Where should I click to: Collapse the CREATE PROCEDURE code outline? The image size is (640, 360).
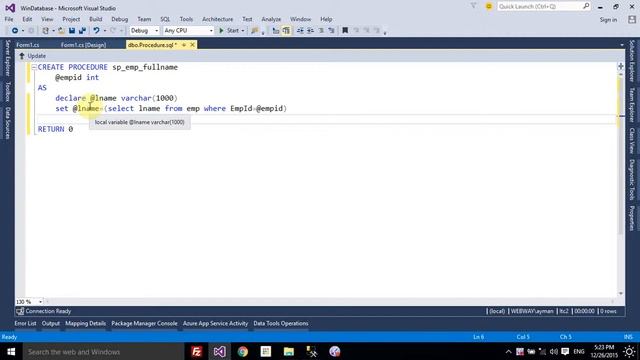click(34, 67)
